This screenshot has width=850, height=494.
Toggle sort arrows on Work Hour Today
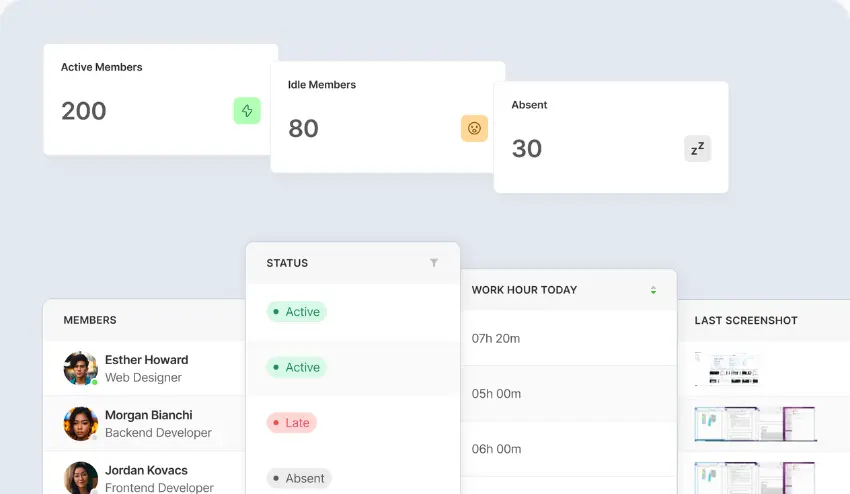[653, 290]
